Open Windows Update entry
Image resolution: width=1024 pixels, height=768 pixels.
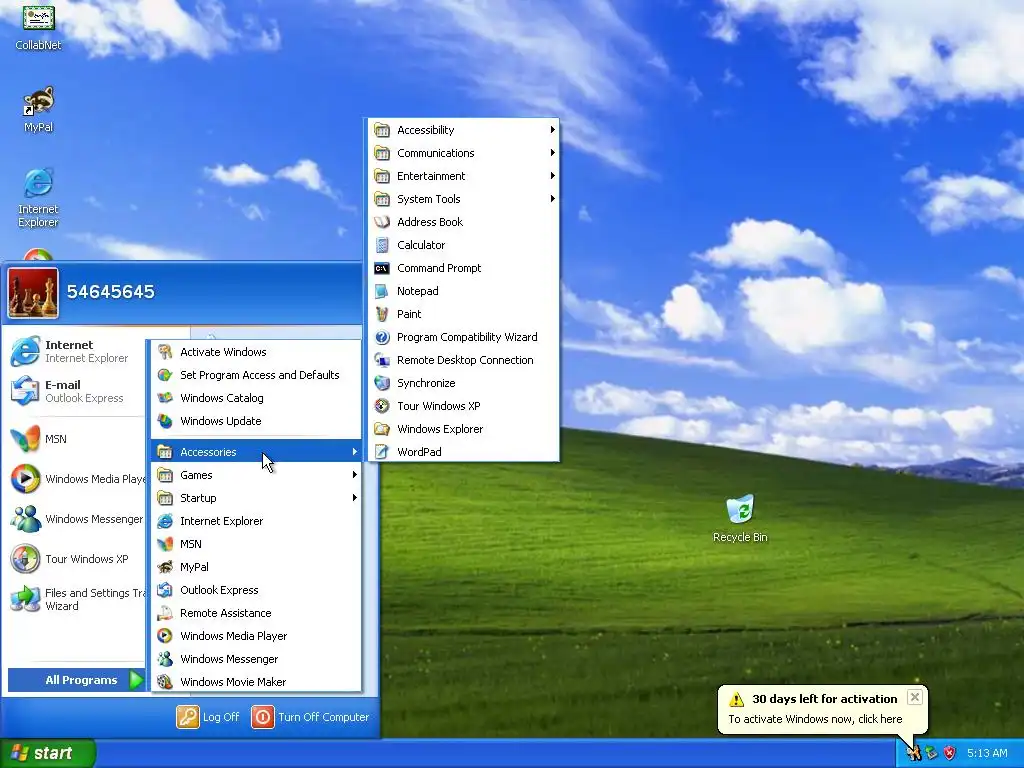[x=256, y=421]
